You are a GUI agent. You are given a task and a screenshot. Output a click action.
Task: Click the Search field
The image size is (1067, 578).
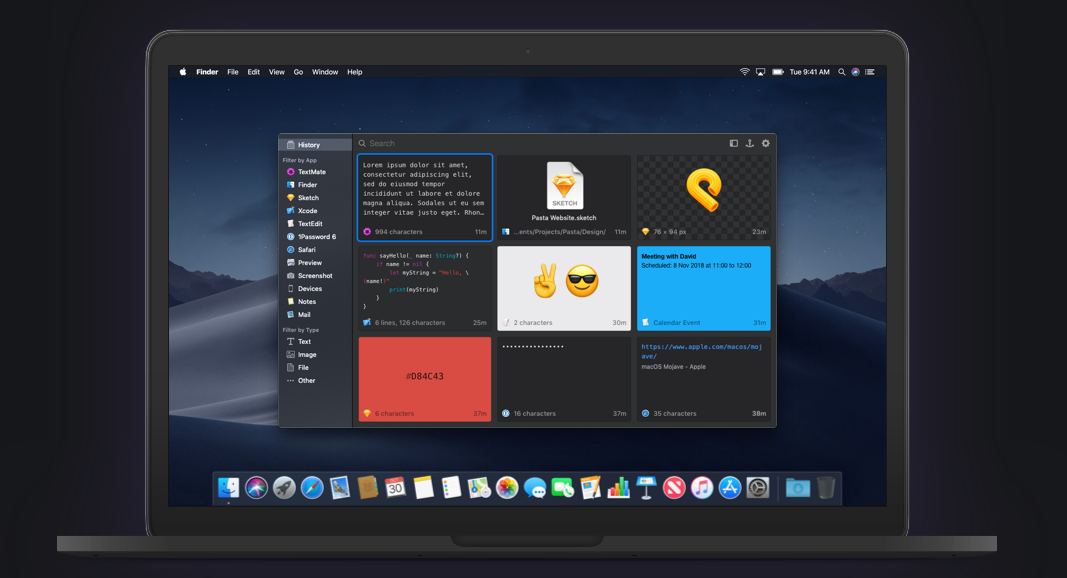pos(540,143)
